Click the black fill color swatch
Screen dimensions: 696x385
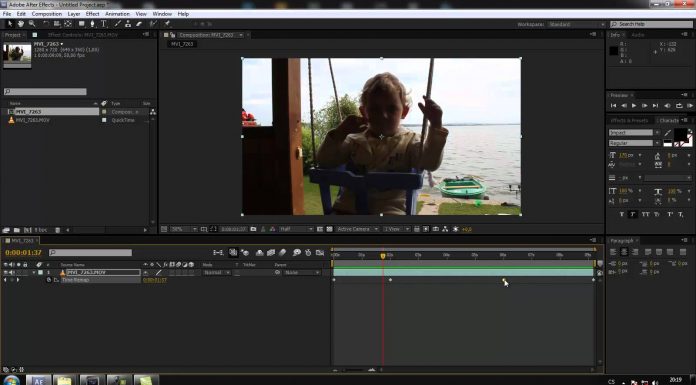point(680,135)
